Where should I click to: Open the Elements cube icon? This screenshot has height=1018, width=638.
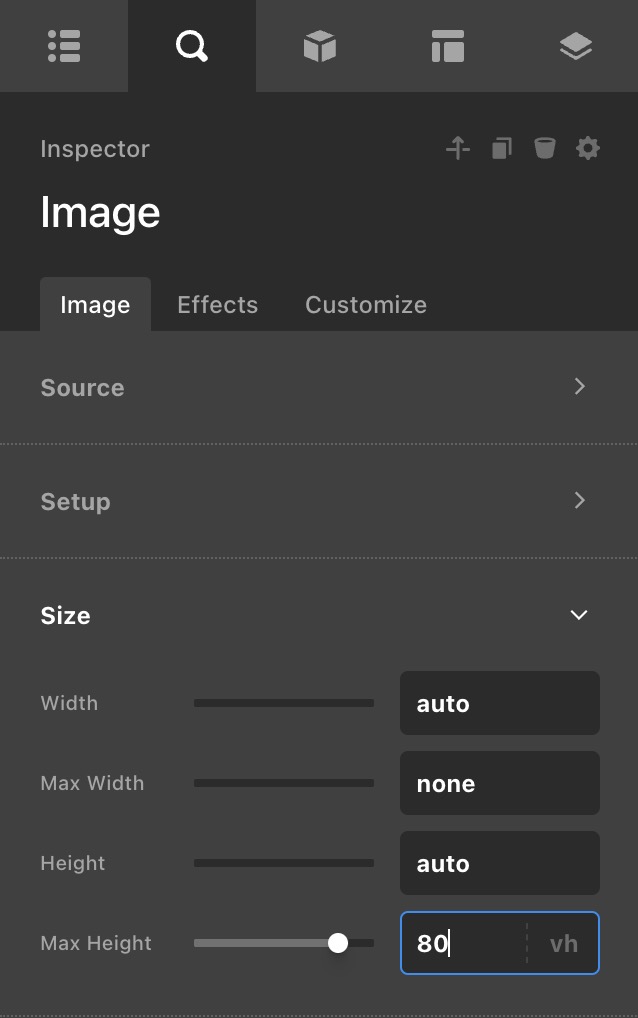tap(319, 46)
